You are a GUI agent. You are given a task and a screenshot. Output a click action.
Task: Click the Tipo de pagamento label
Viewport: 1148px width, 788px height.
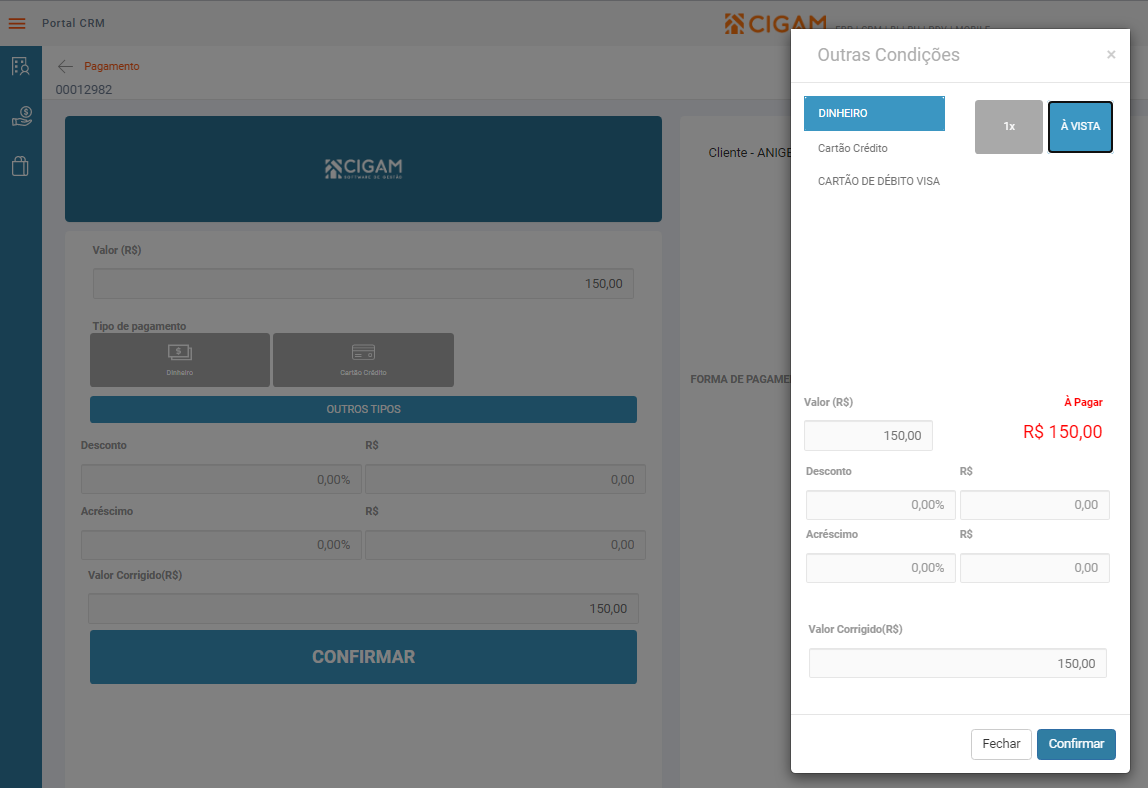139,326
